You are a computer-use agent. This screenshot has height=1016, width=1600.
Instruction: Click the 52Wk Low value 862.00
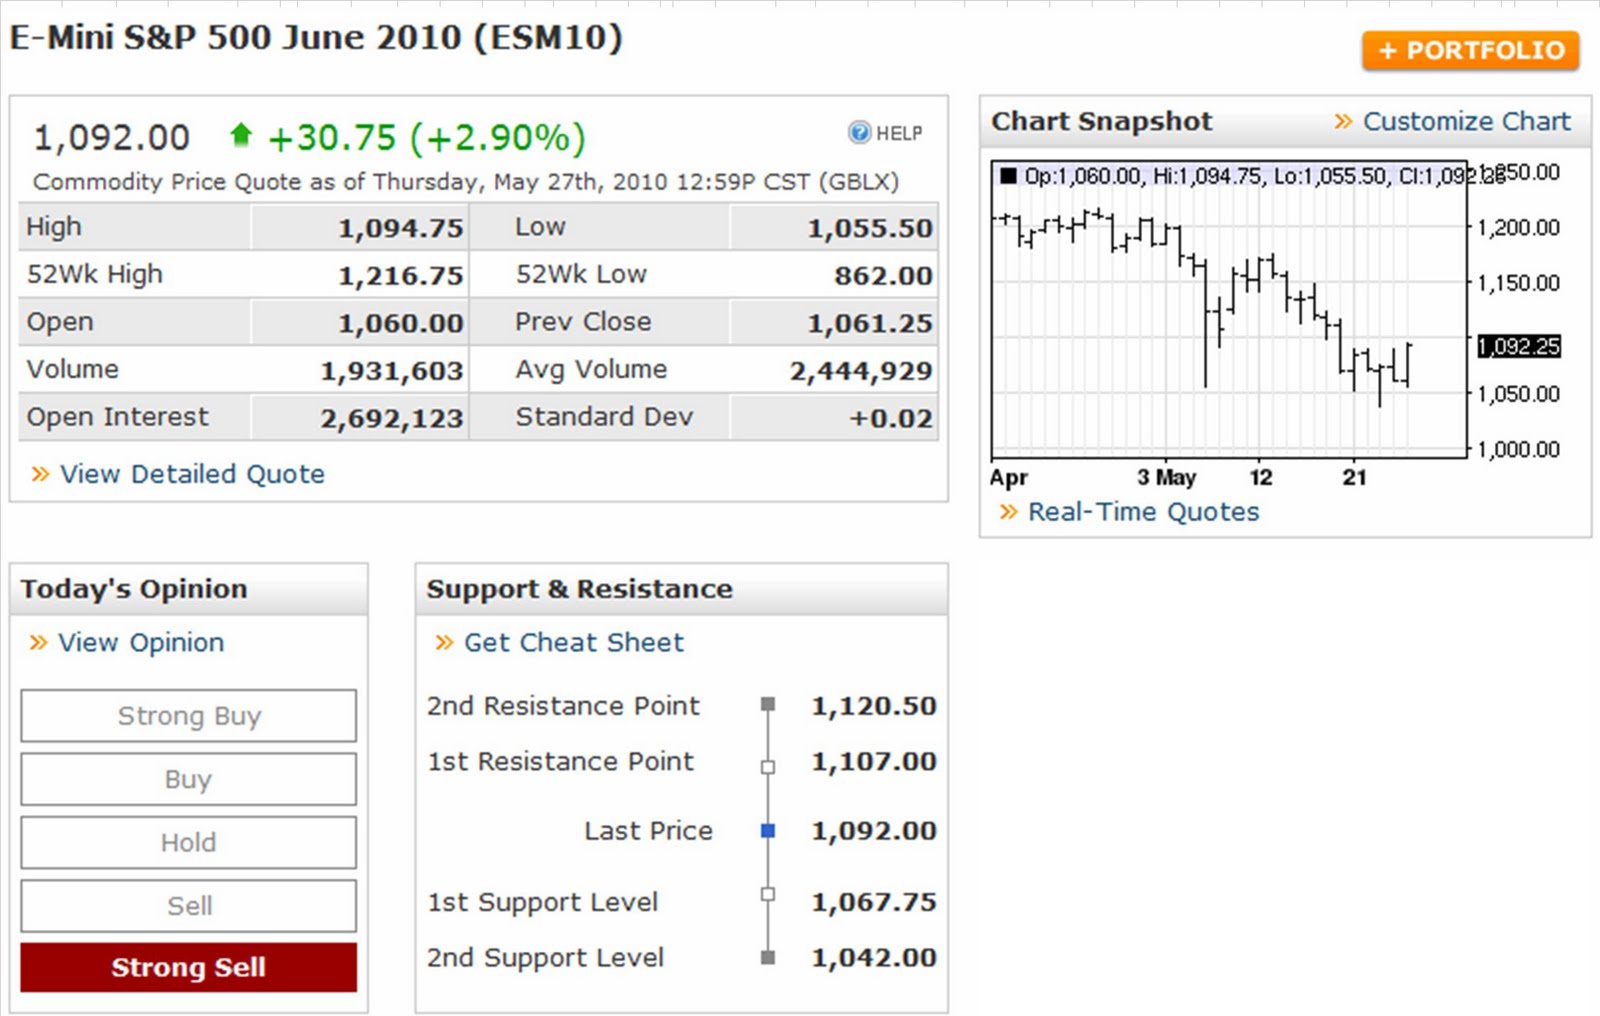884,276
